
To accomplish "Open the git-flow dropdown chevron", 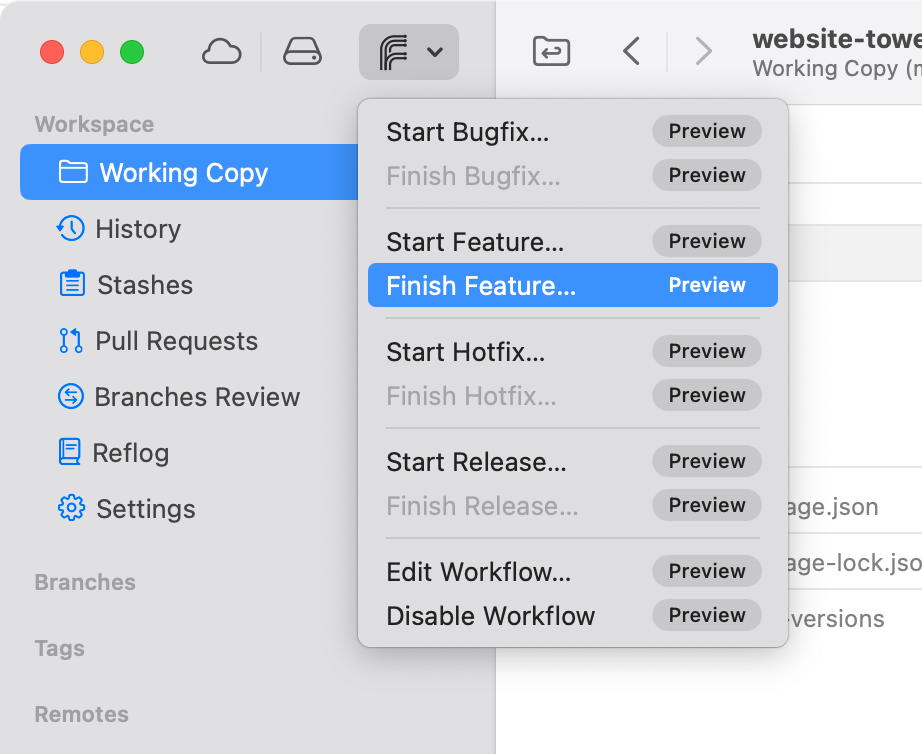I will tap(433, 51).
